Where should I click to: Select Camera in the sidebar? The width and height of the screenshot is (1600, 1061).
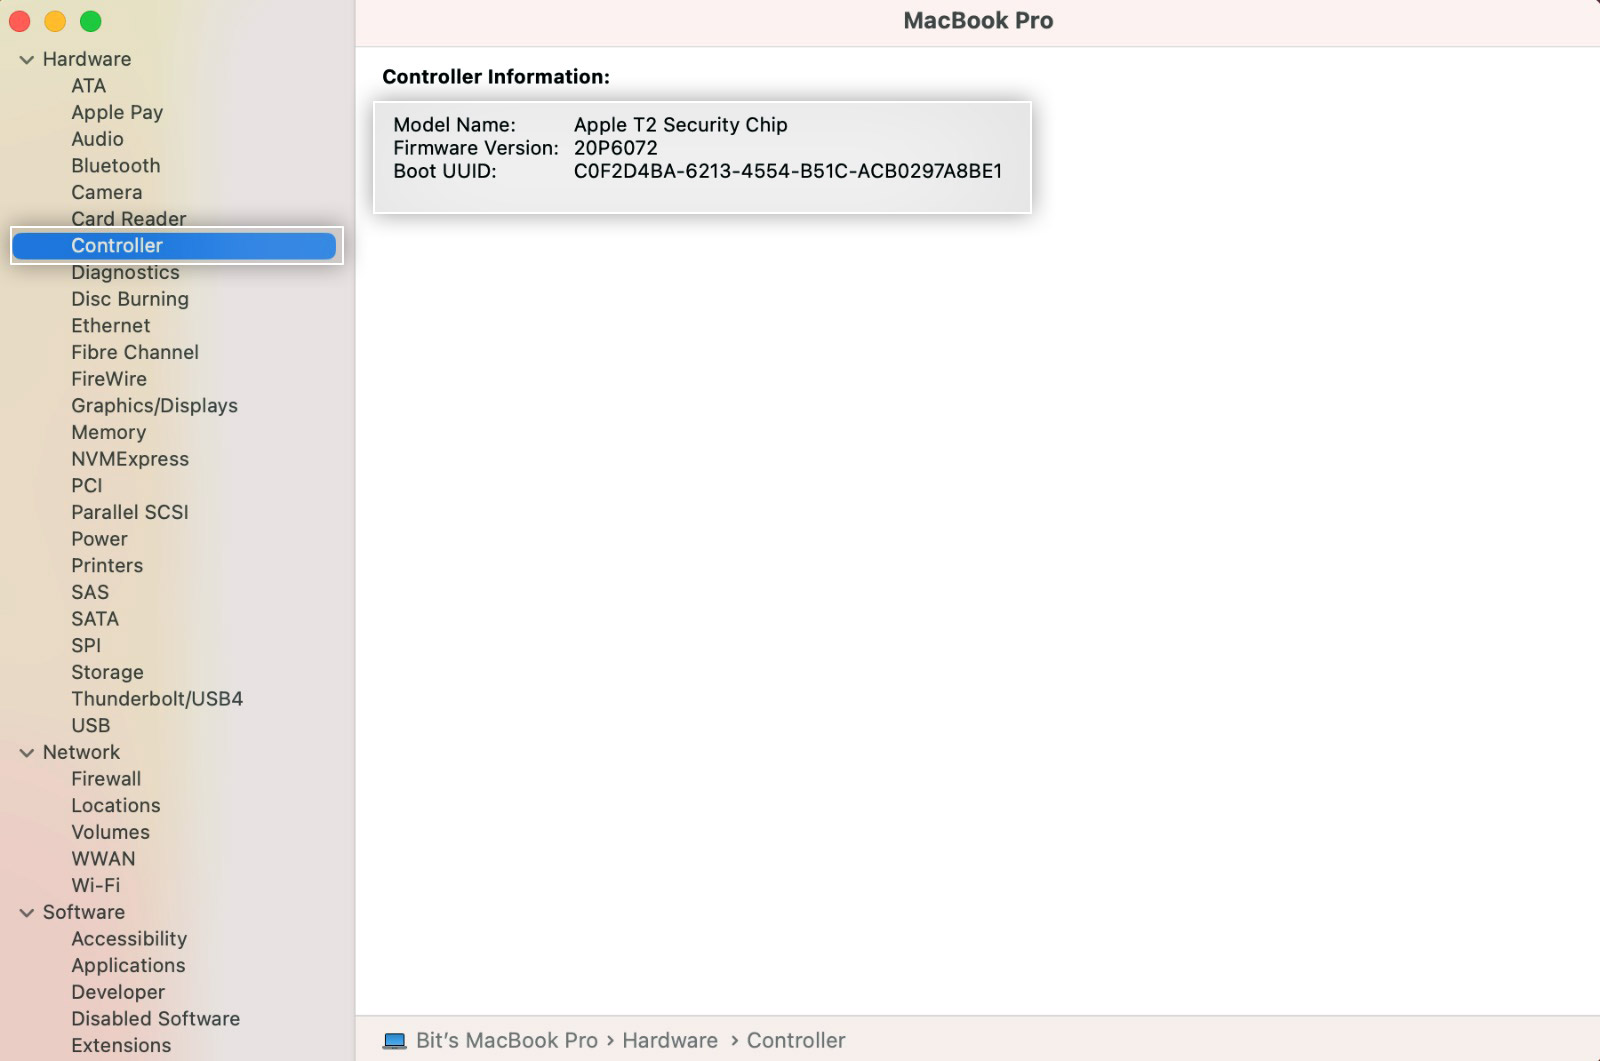pyautogui.click(x=106, y=192)
